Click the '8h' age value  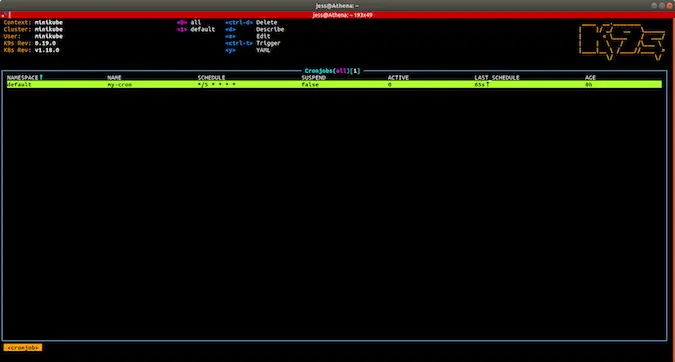[588, 85]
